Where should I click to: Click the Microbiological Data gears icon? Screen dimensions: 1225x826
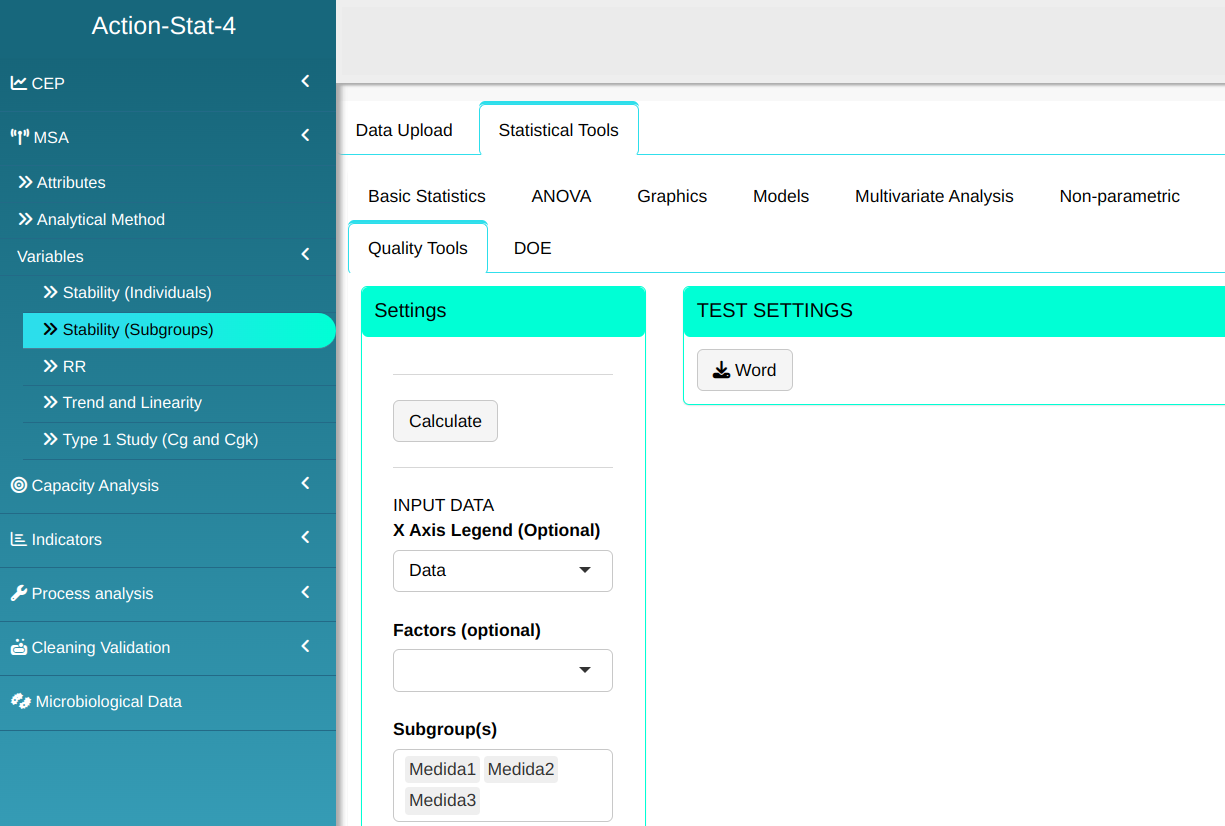click(x=21, y=701)
